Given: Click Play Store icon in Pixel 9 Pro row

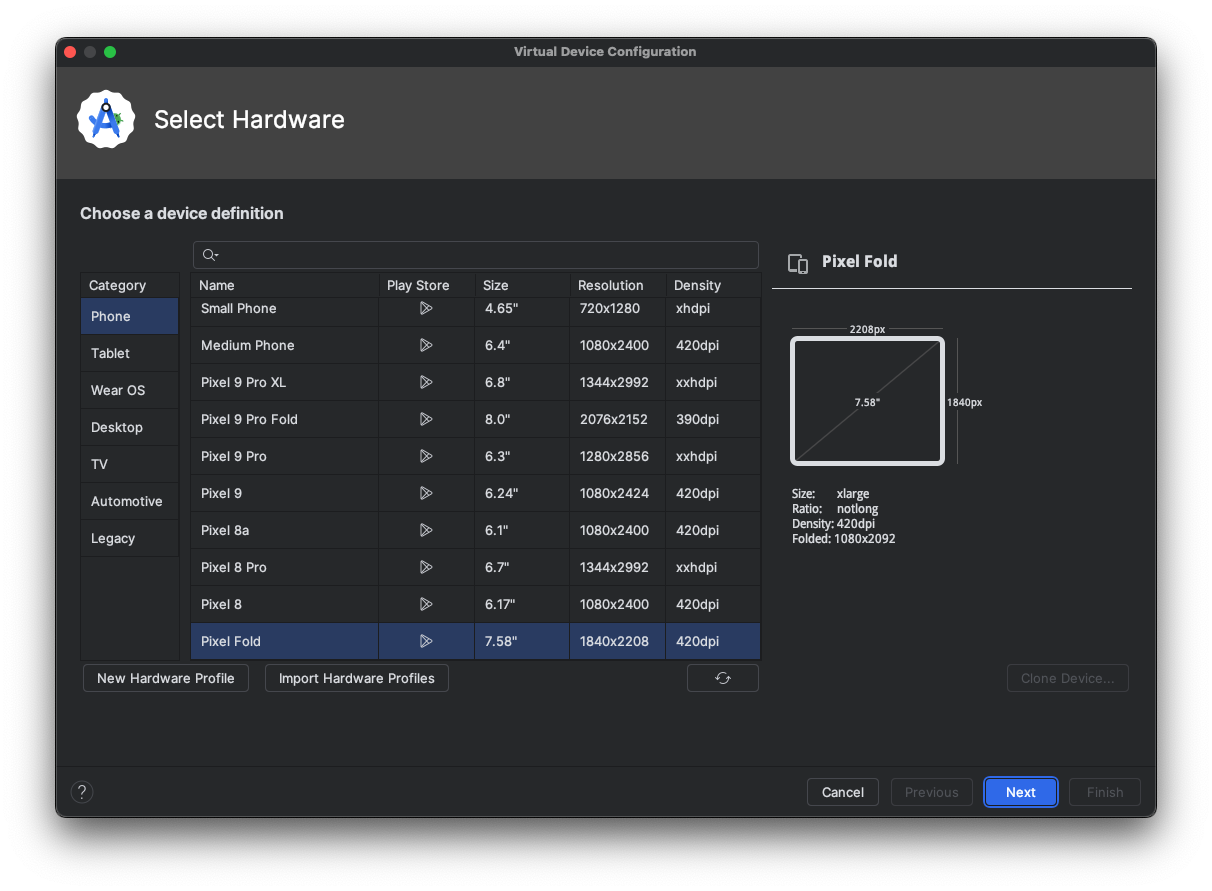Looking at the screenshot, I should (x=426, y=456).
